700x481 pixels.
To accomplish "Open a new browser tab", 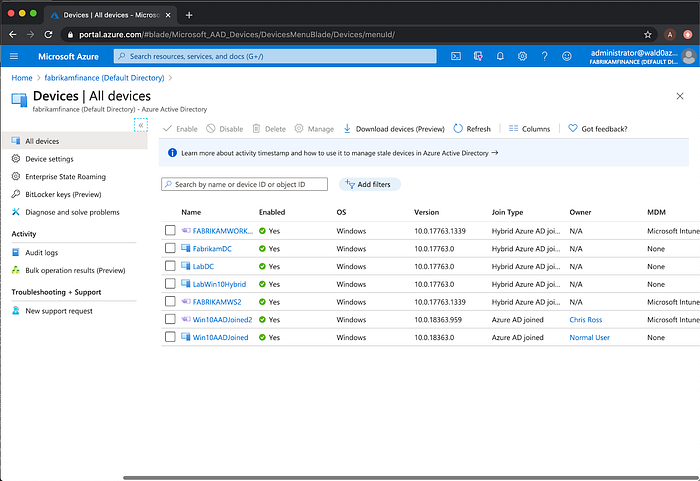I will click(x=189, y=15).
